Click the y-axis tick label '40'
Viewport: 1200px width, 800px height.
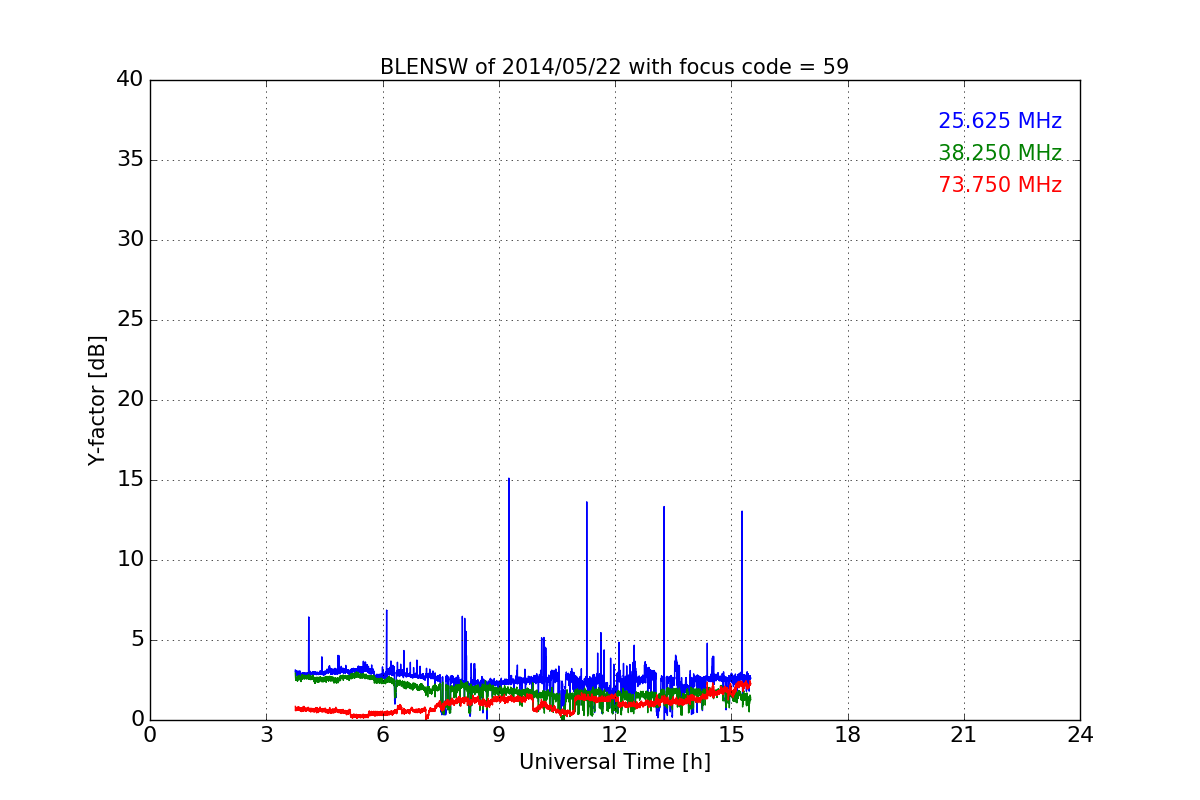pyautogui.click(x=130, y=80)
